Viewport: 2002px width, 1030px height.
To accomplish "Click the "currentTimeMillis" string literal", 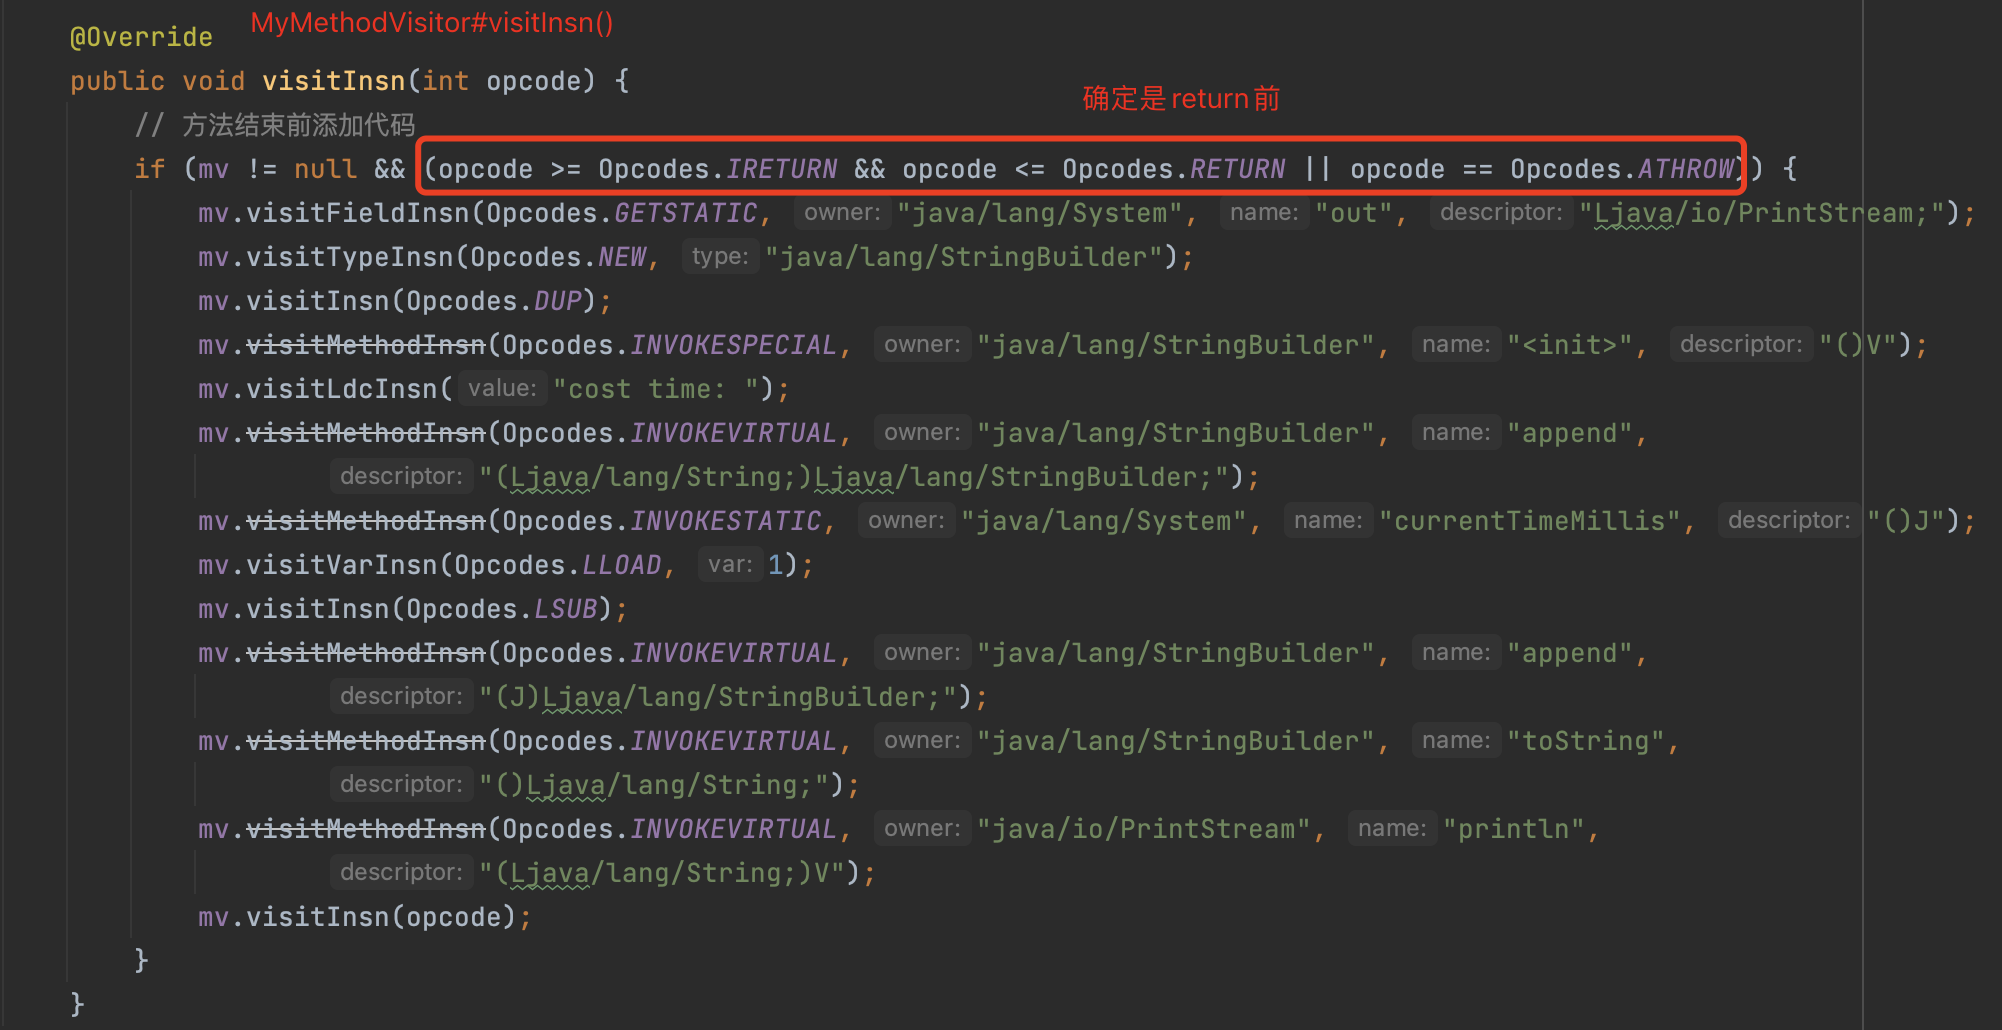I will point(1530,521).
